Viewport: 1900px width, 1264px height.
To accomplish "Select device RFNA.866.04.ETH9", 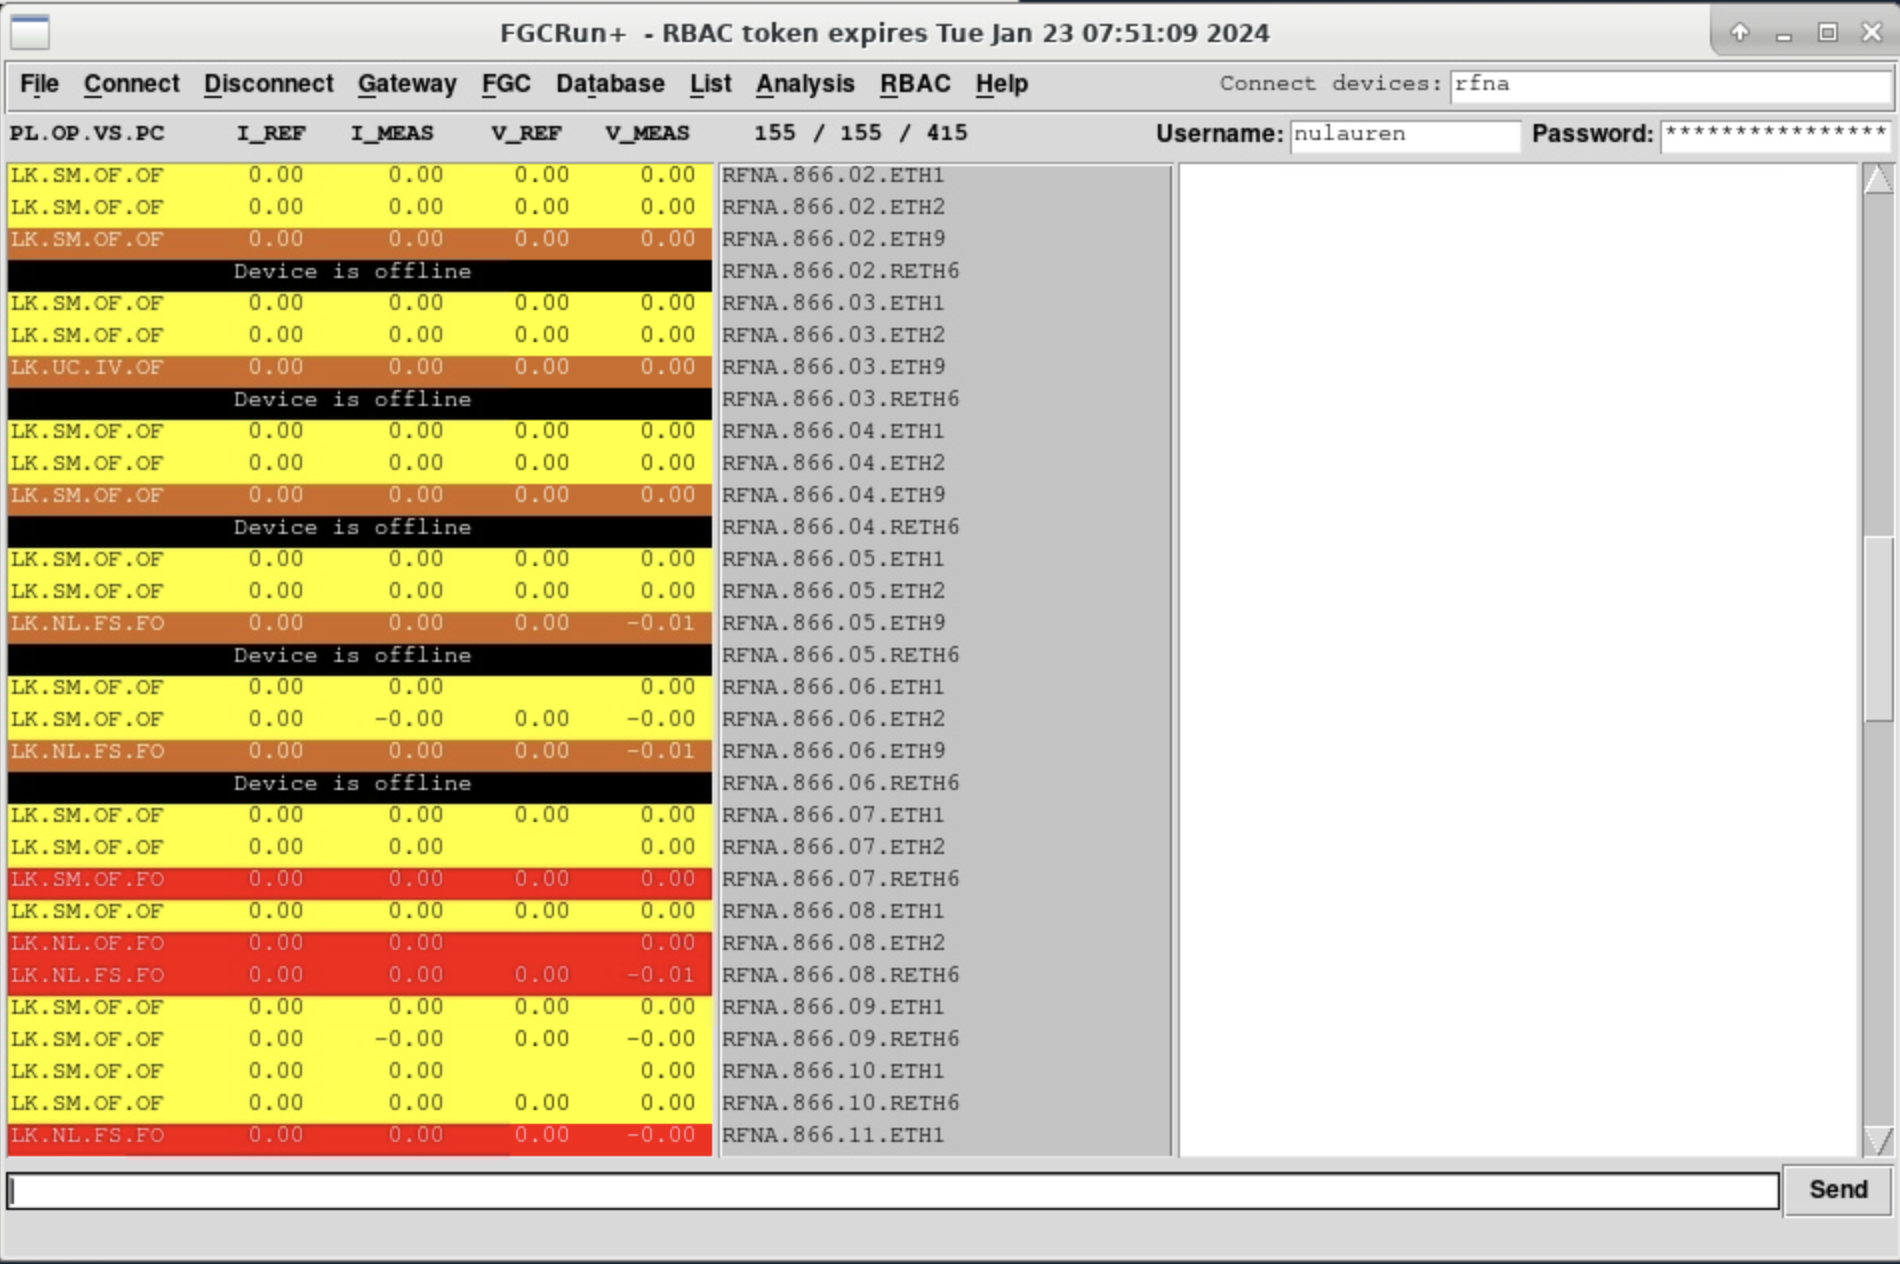I will click(833, 495).
